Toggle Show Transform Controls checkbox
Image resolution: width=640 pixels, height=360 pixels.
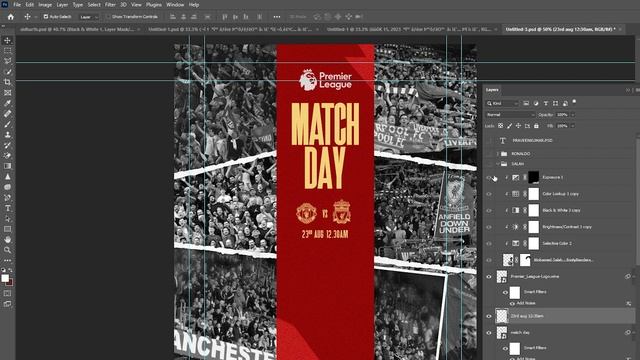pos(108,17)
